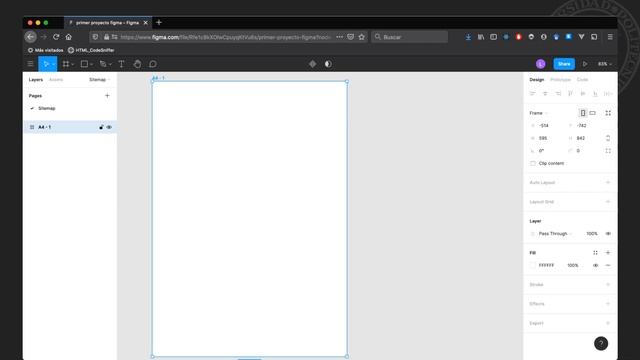This screenshot has width=640, height=360.
Task: Click Align top icon
Action: (570, 93)
